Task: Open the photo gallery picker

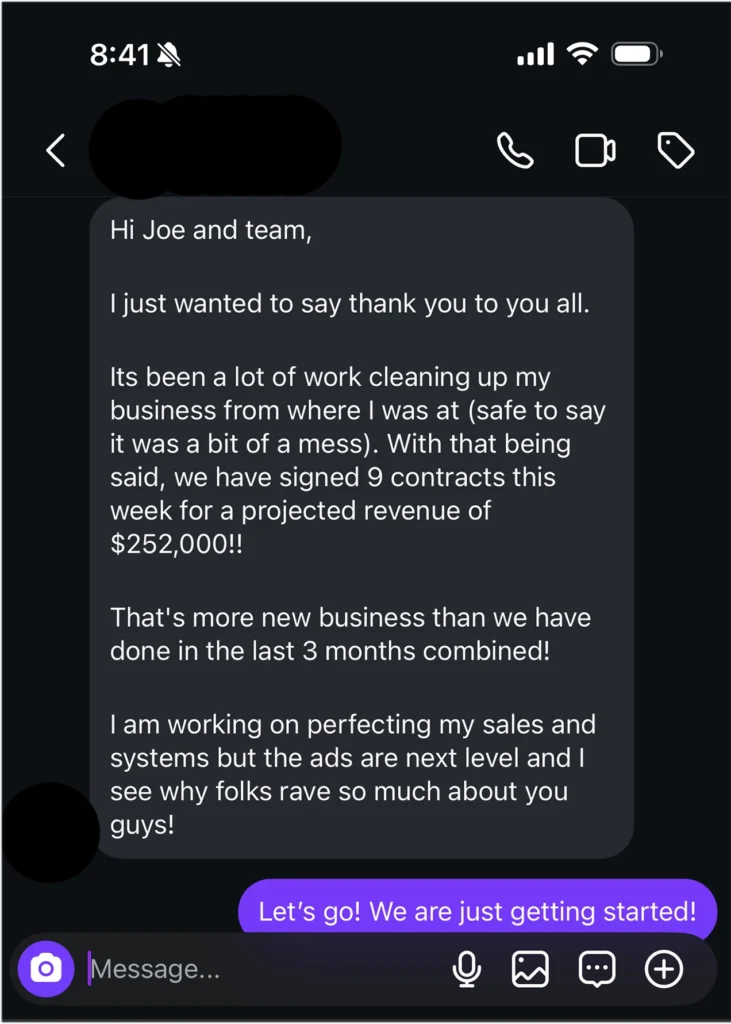Action: tap(531, 968)
